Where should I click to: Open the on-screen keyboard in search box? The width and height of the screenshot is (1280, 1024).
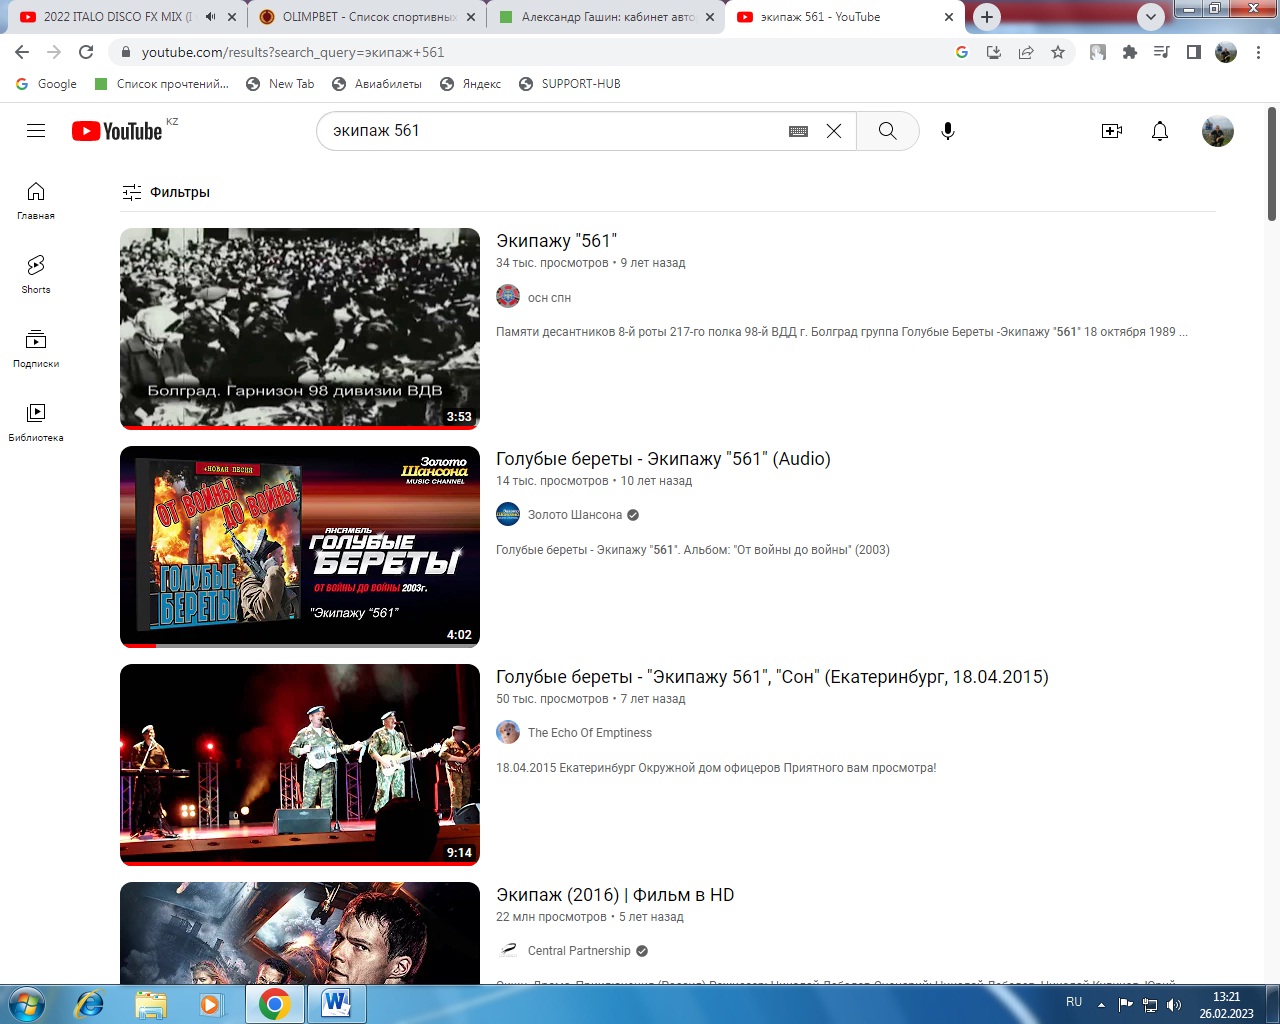click(x=798, y=131)
